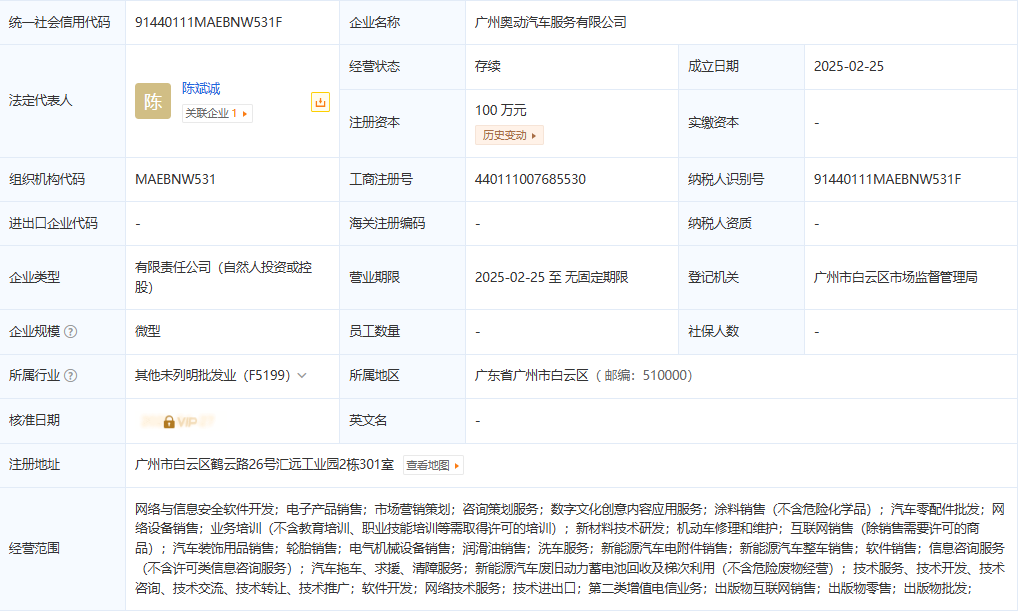The width and height of the screenshot is (1020, 614).
Task: Click the 陈 avatar thumbnail
Action: point(153,101)
